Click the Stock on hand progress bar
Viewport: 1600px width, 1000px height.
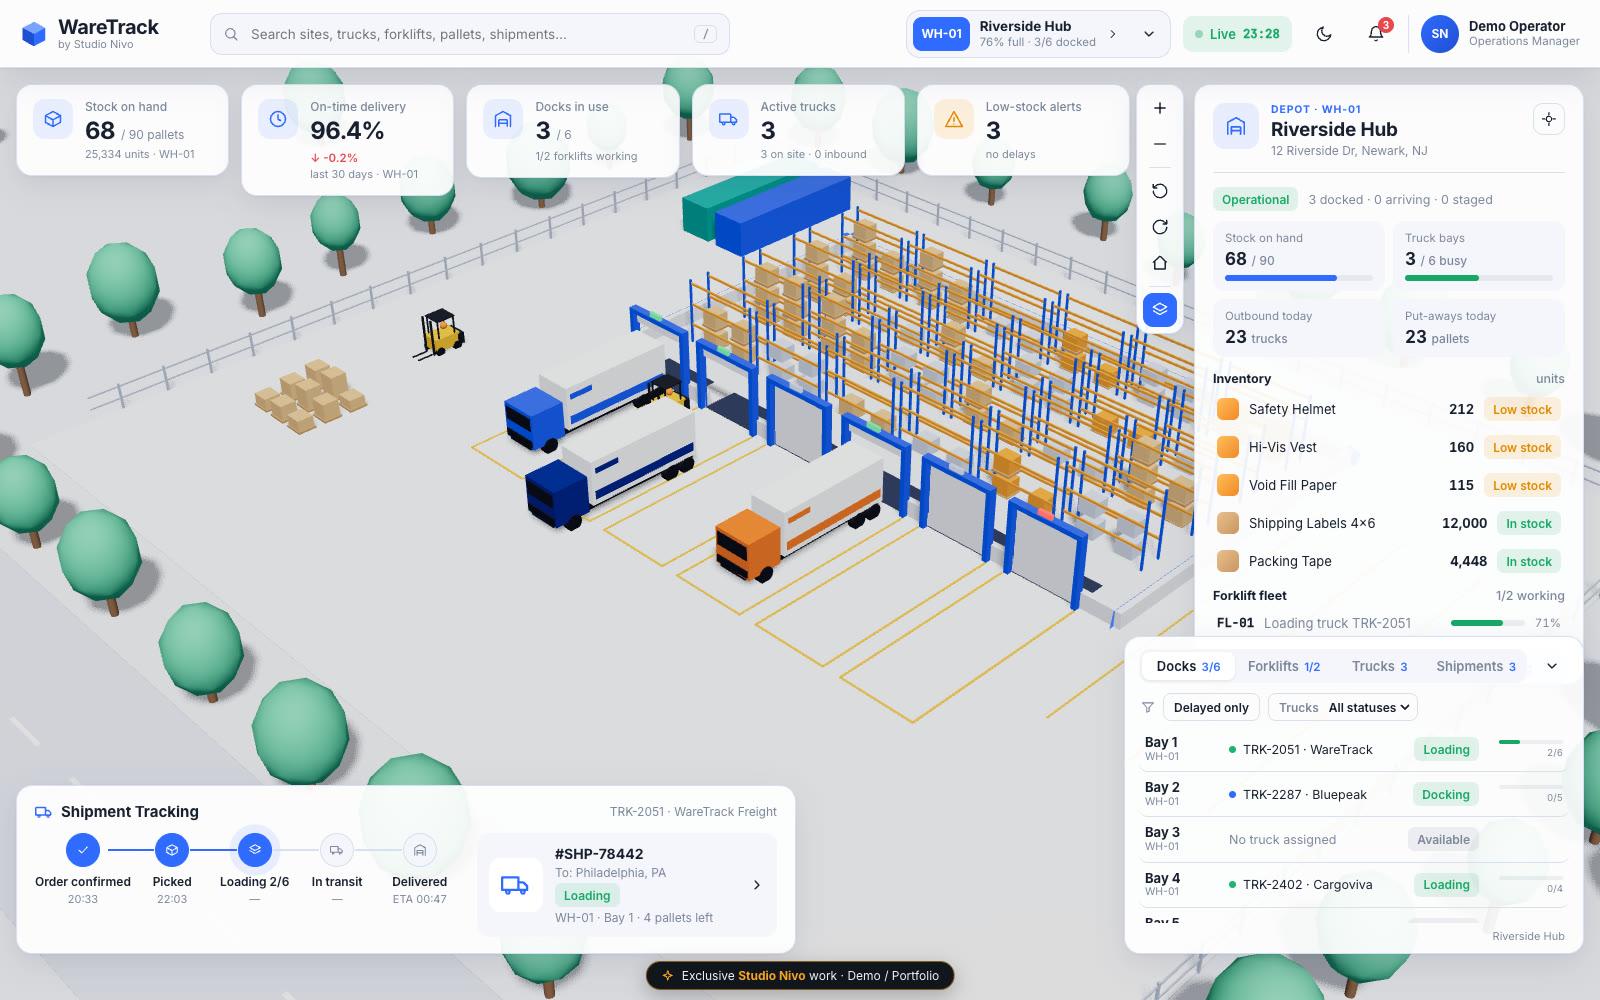(x=1298, y=278)
